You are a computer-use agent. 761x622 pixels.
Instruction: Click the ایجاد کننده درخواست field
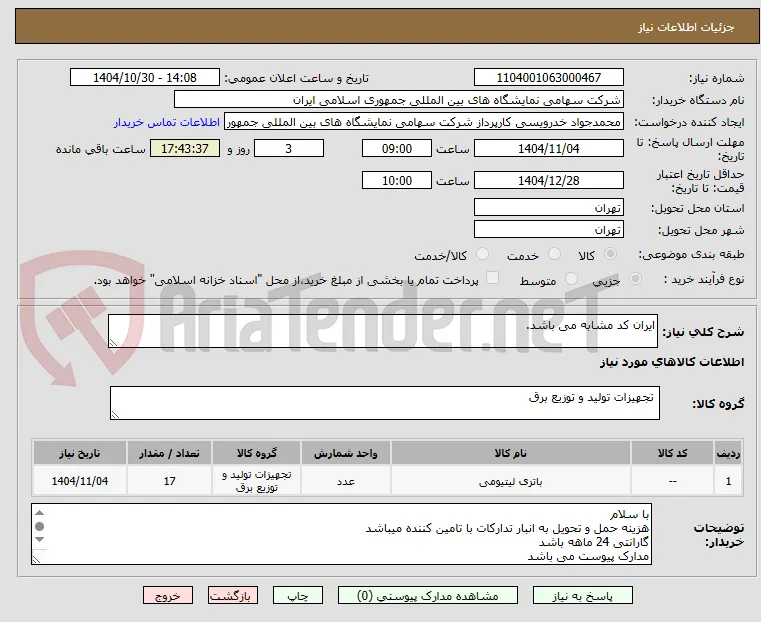click(x=424, y=122)
